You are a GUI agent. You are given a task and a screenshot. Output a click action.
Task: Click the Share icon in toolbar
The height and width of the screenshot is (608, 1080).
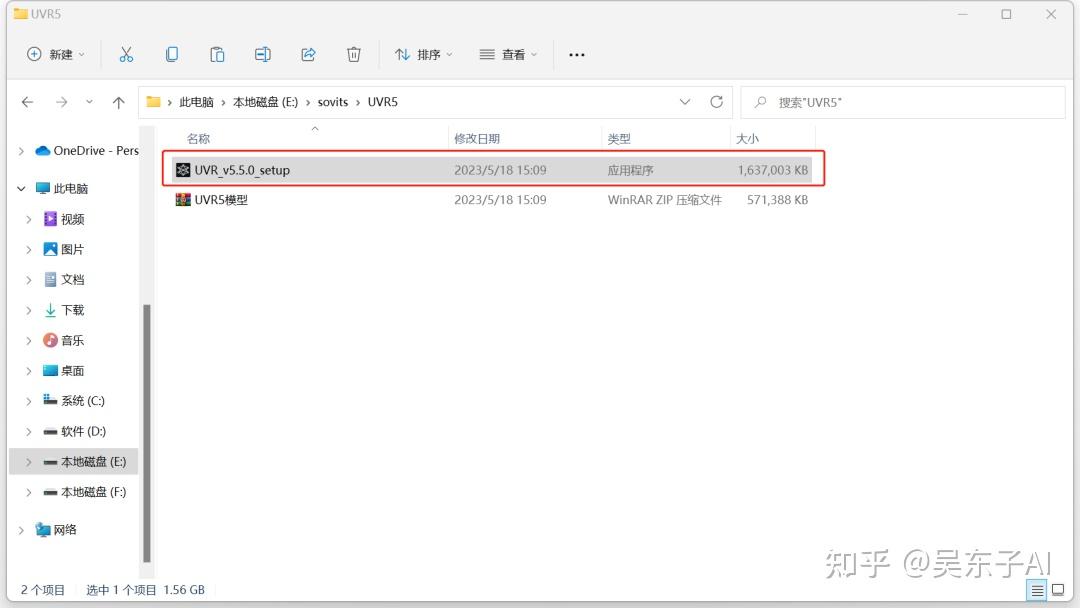point(308,54)
